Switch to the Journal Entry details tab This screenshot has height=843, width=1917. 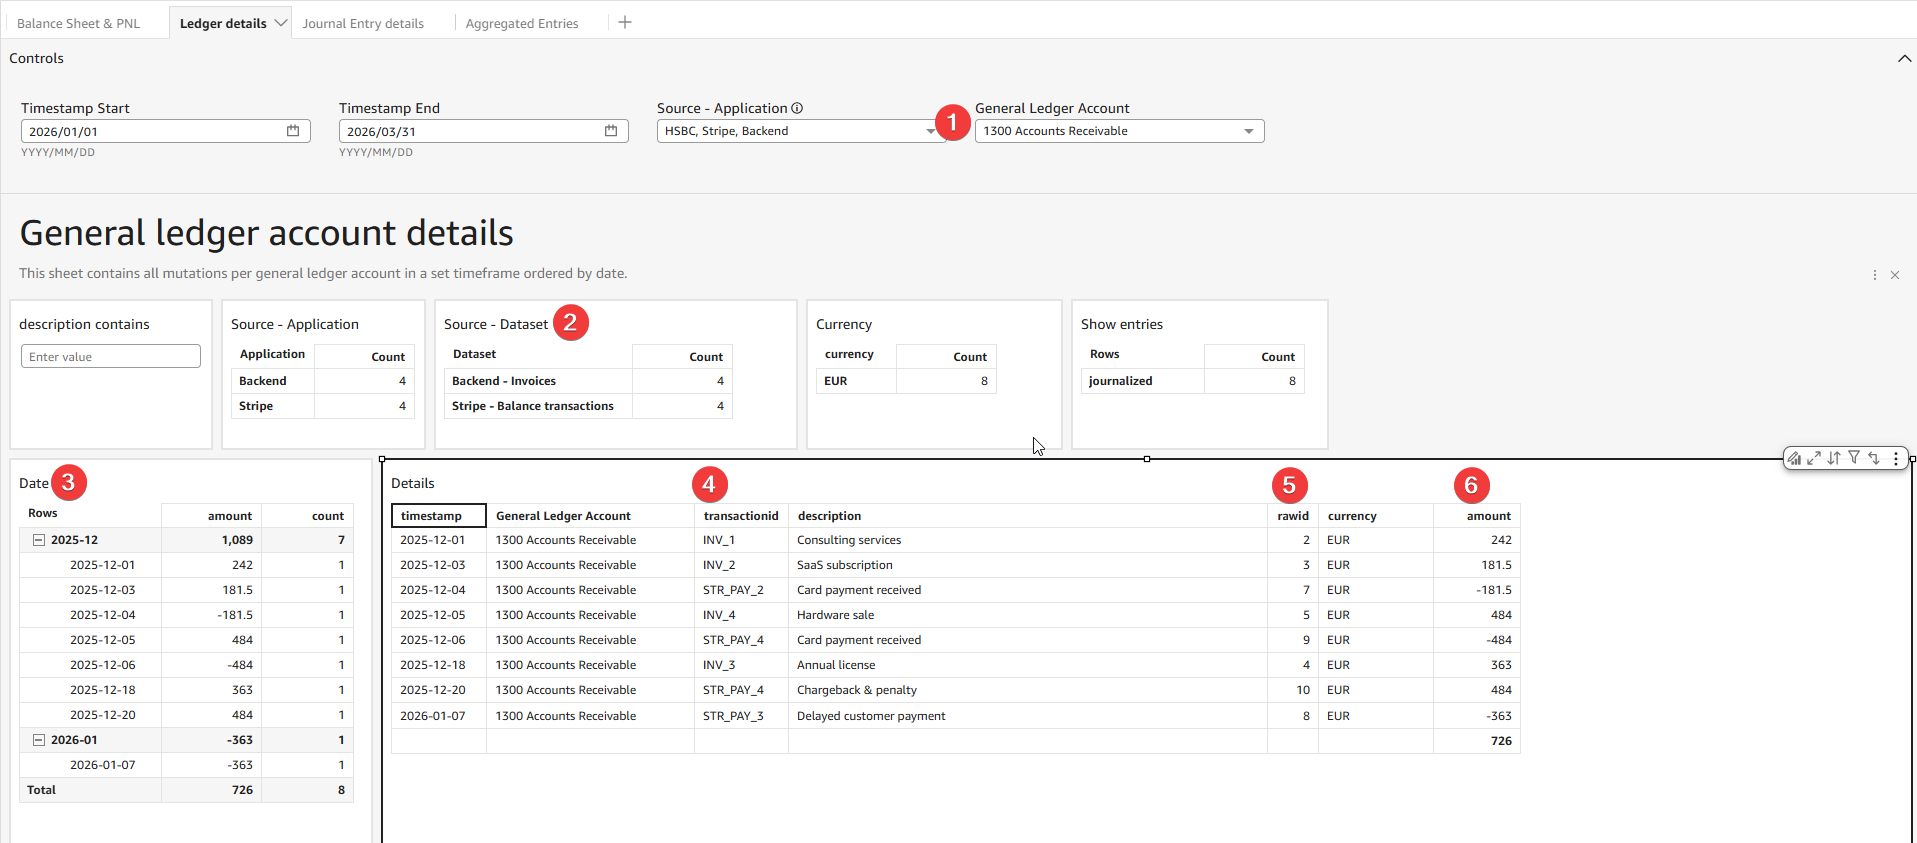pos(363,23)
